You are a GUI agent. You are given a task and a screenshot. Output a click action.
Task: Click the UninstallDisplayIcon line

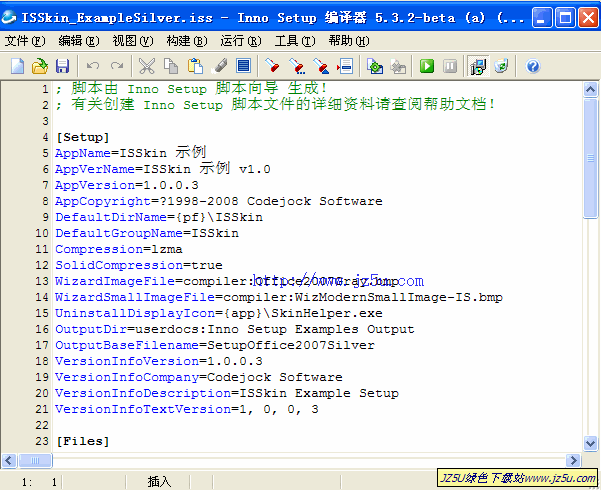[x=219, y=313]
